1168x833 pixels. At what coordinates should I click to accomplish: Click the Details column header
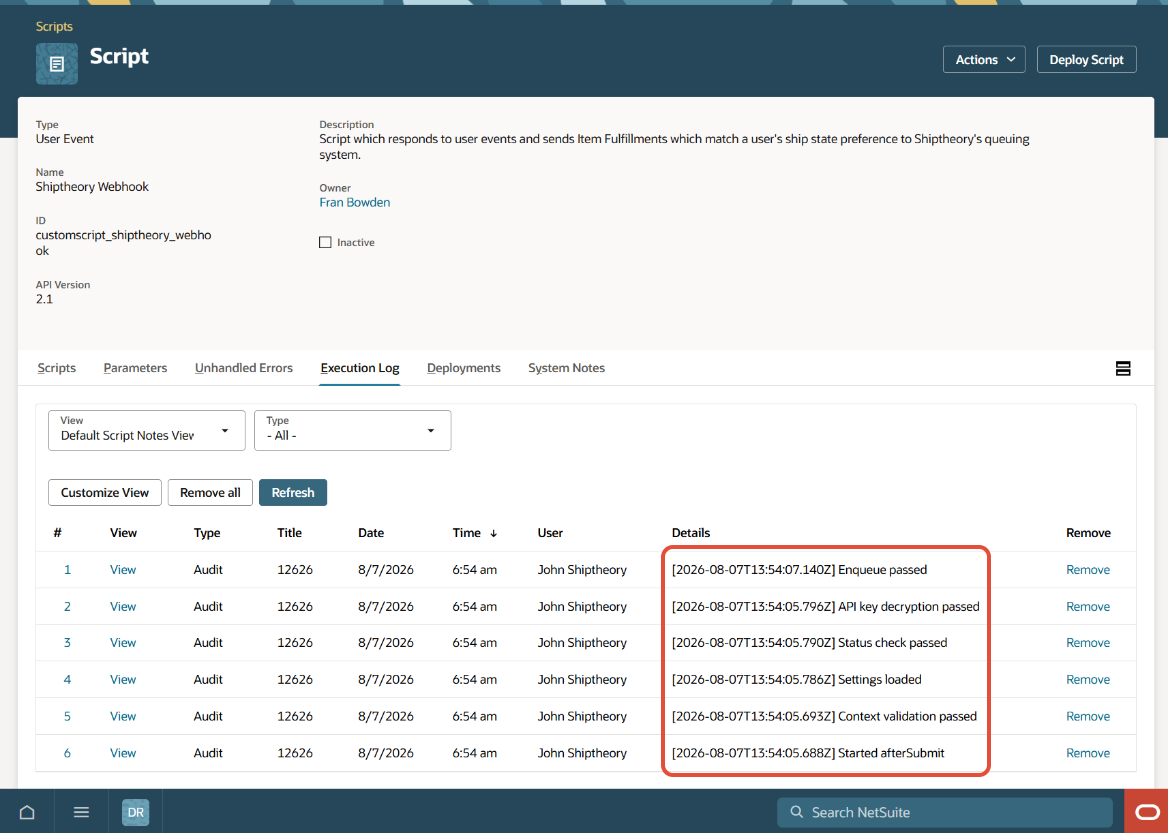pyautogui.click(x=691, y=533)
